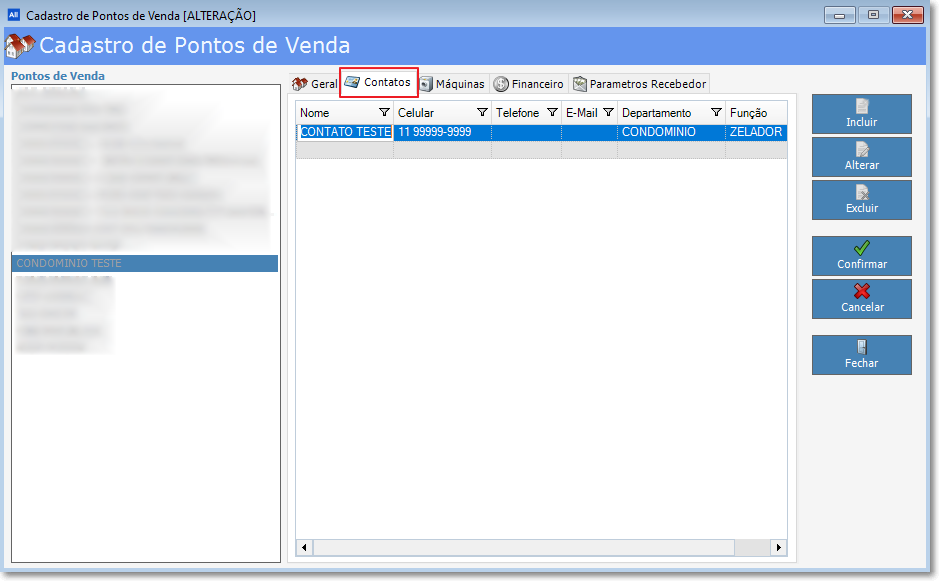Screen dimensions: 939x581
Task: Confirm changes with green checkmark button
Action: click(x=861, y=256)
